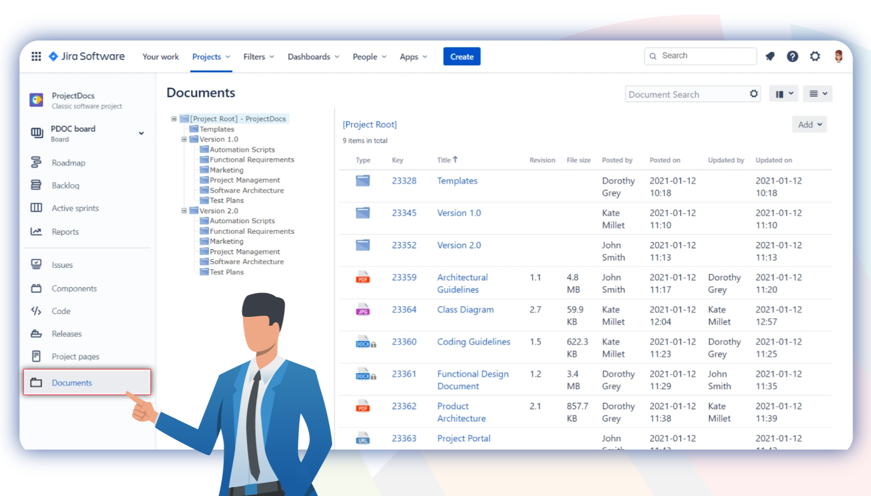The height and width of the screenshot is (496, 871).
Task: Open the Coding Guidelines document link
Action: (x=473, y=342)
